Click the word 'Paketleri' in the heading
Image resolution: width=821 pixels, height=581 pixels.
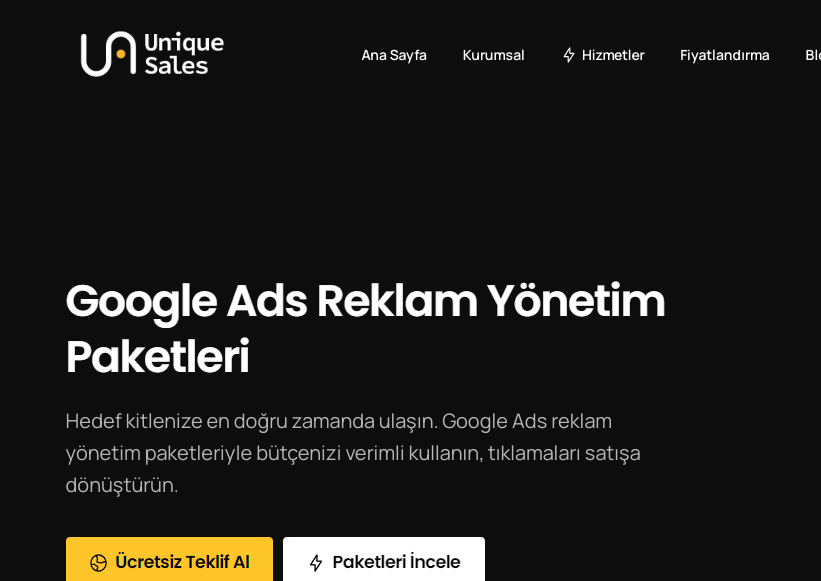(x=157, y=357)
